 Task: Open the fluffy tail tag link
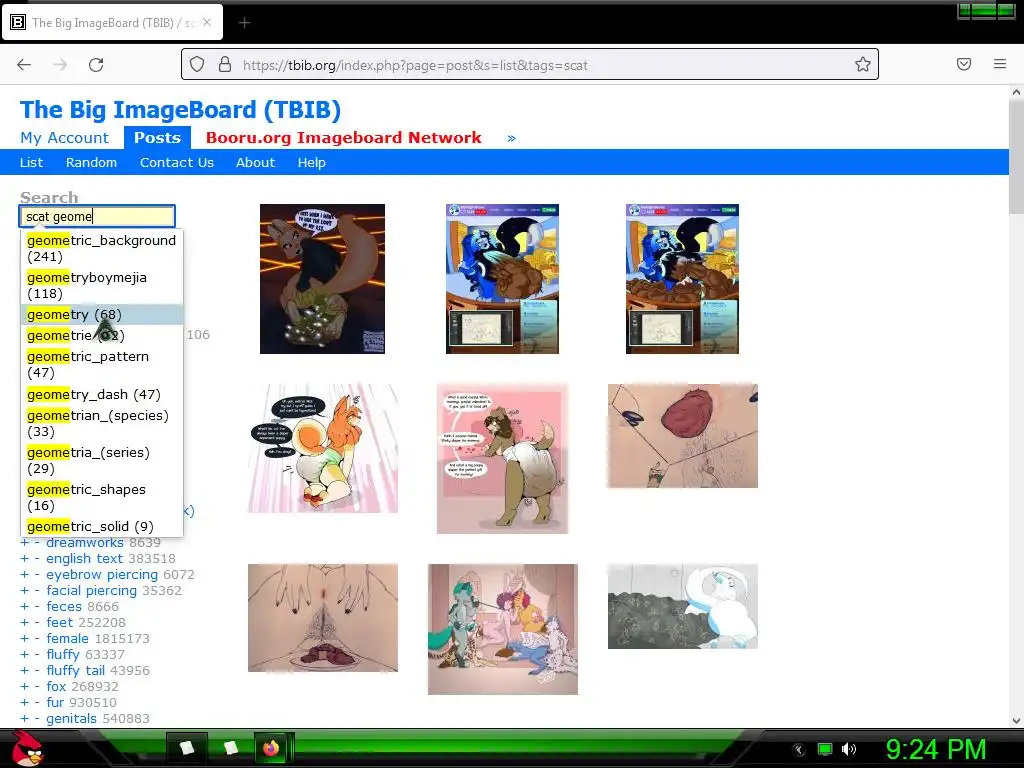point(76,671)
